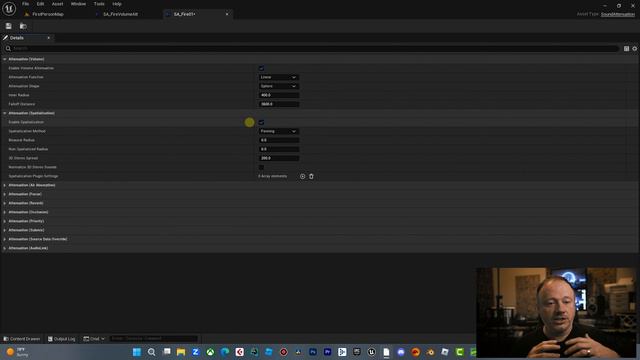Click the search magnifier in Details
Image resolution: width=640 pixels, height=360 pixels.
tap(8, 49)
